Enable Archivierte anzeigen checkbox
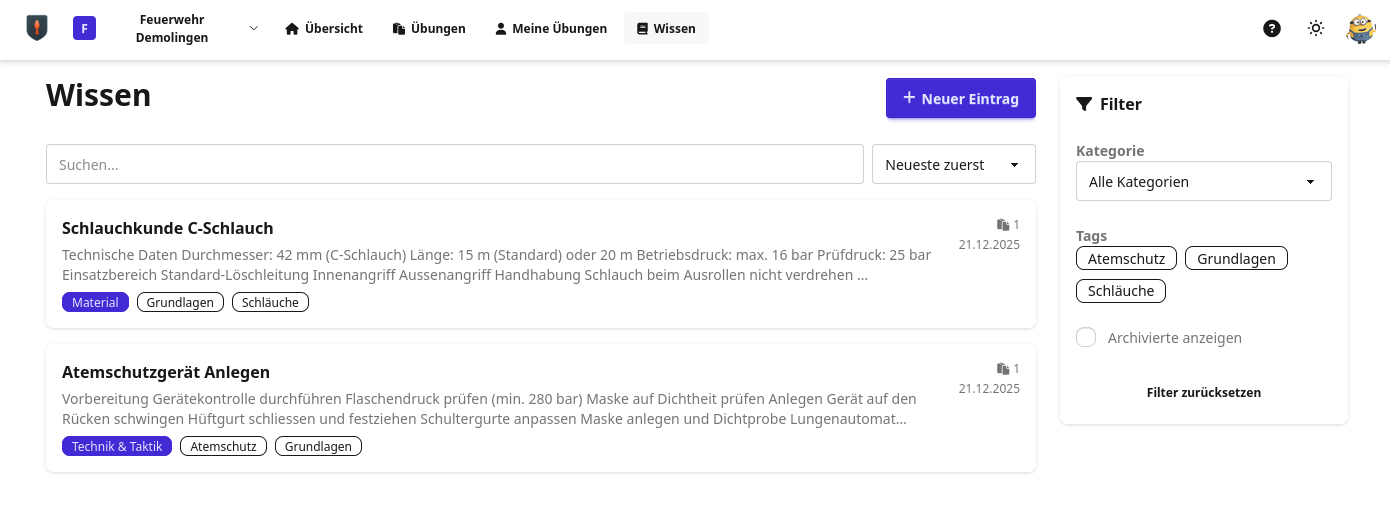Image resolution: width=1390 pixels, height=506 pixels. 1086,338
